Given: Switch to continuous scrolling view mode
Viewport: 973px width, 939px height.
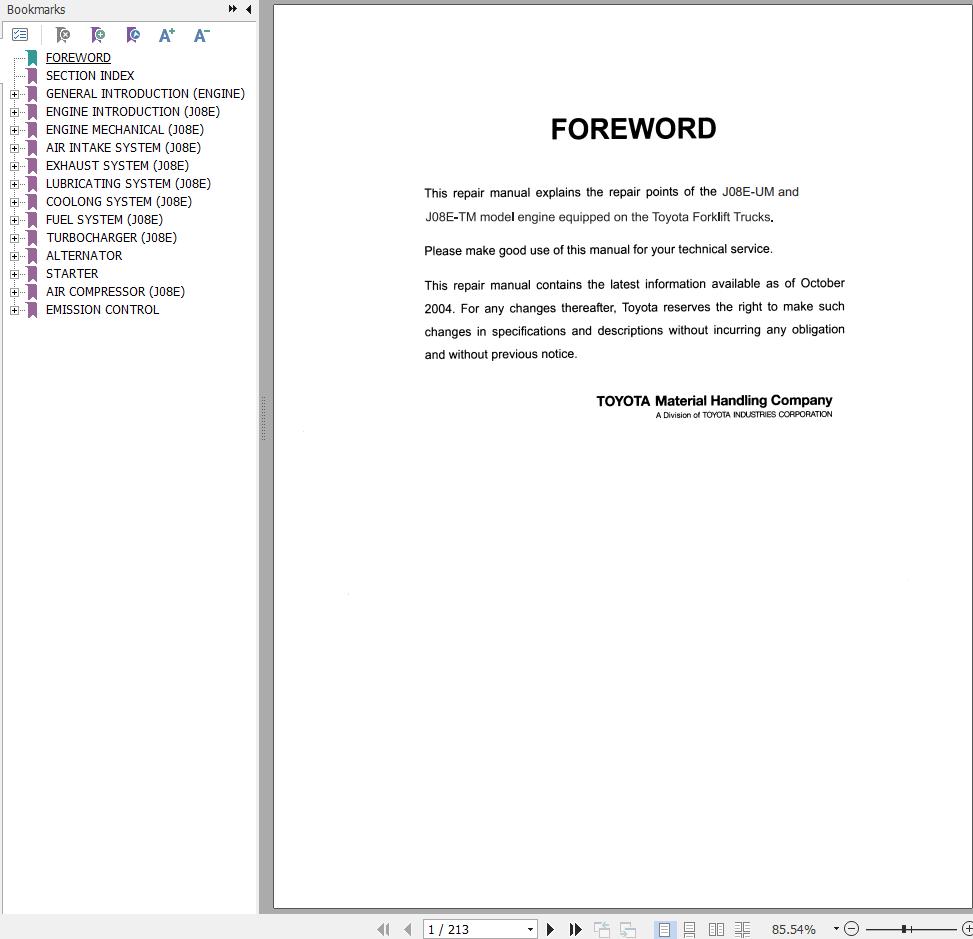Looking at the screenshot, I should click(690, 929).
